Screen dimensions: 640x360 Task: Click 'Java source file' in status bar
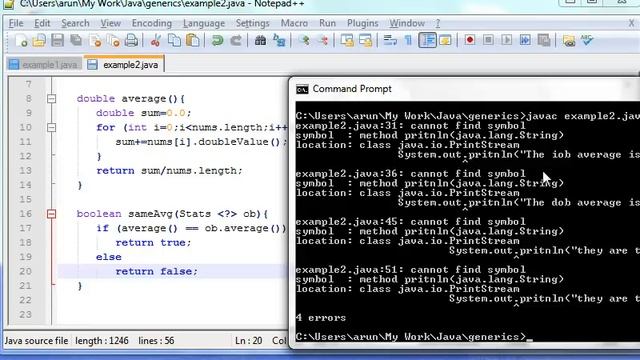pos(36,340)
